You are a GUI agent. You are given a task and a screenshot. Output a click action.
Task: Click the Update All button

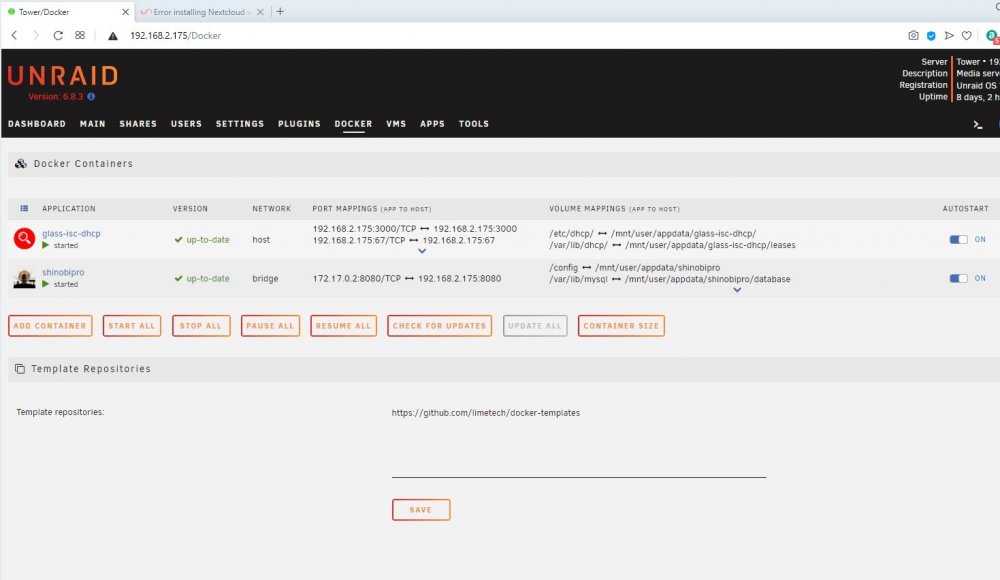(535, 325)
